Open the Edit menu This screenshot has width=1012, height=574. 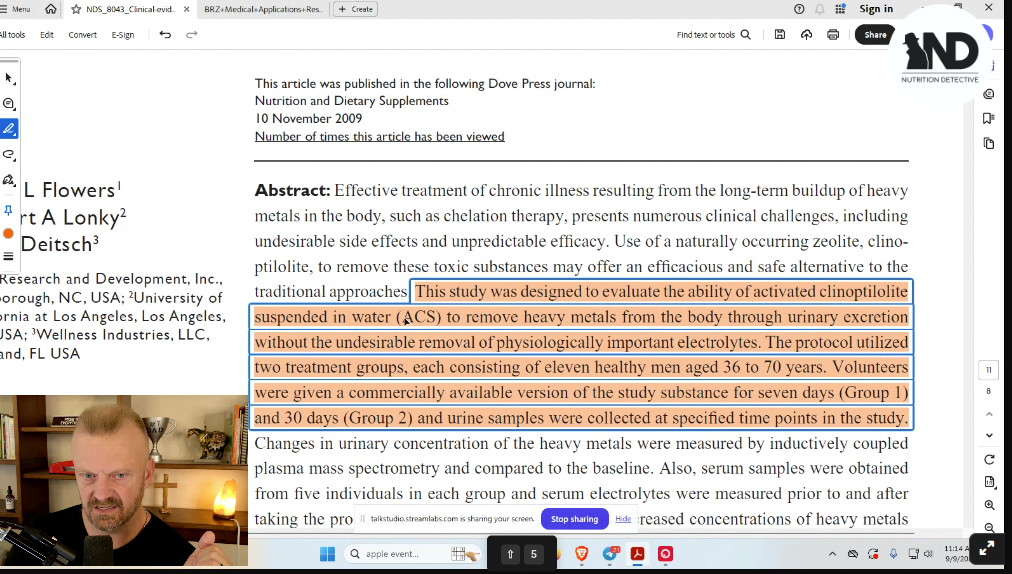(46, 35)
